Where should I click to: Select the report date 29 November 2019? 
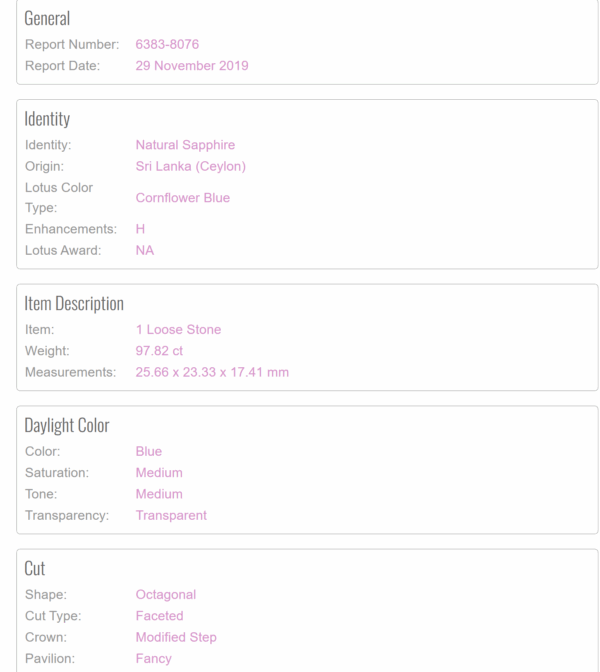point(192,66)
